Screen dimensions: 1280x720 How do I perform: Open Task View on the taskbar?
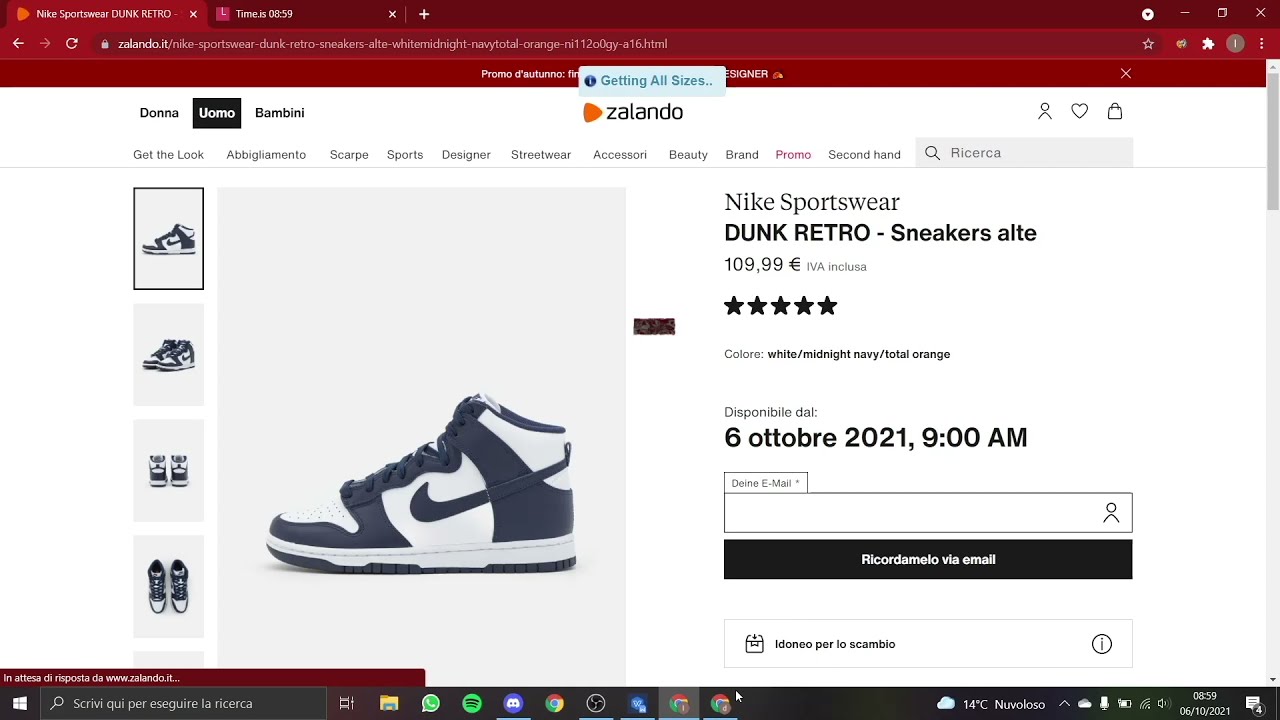point(347,704)
